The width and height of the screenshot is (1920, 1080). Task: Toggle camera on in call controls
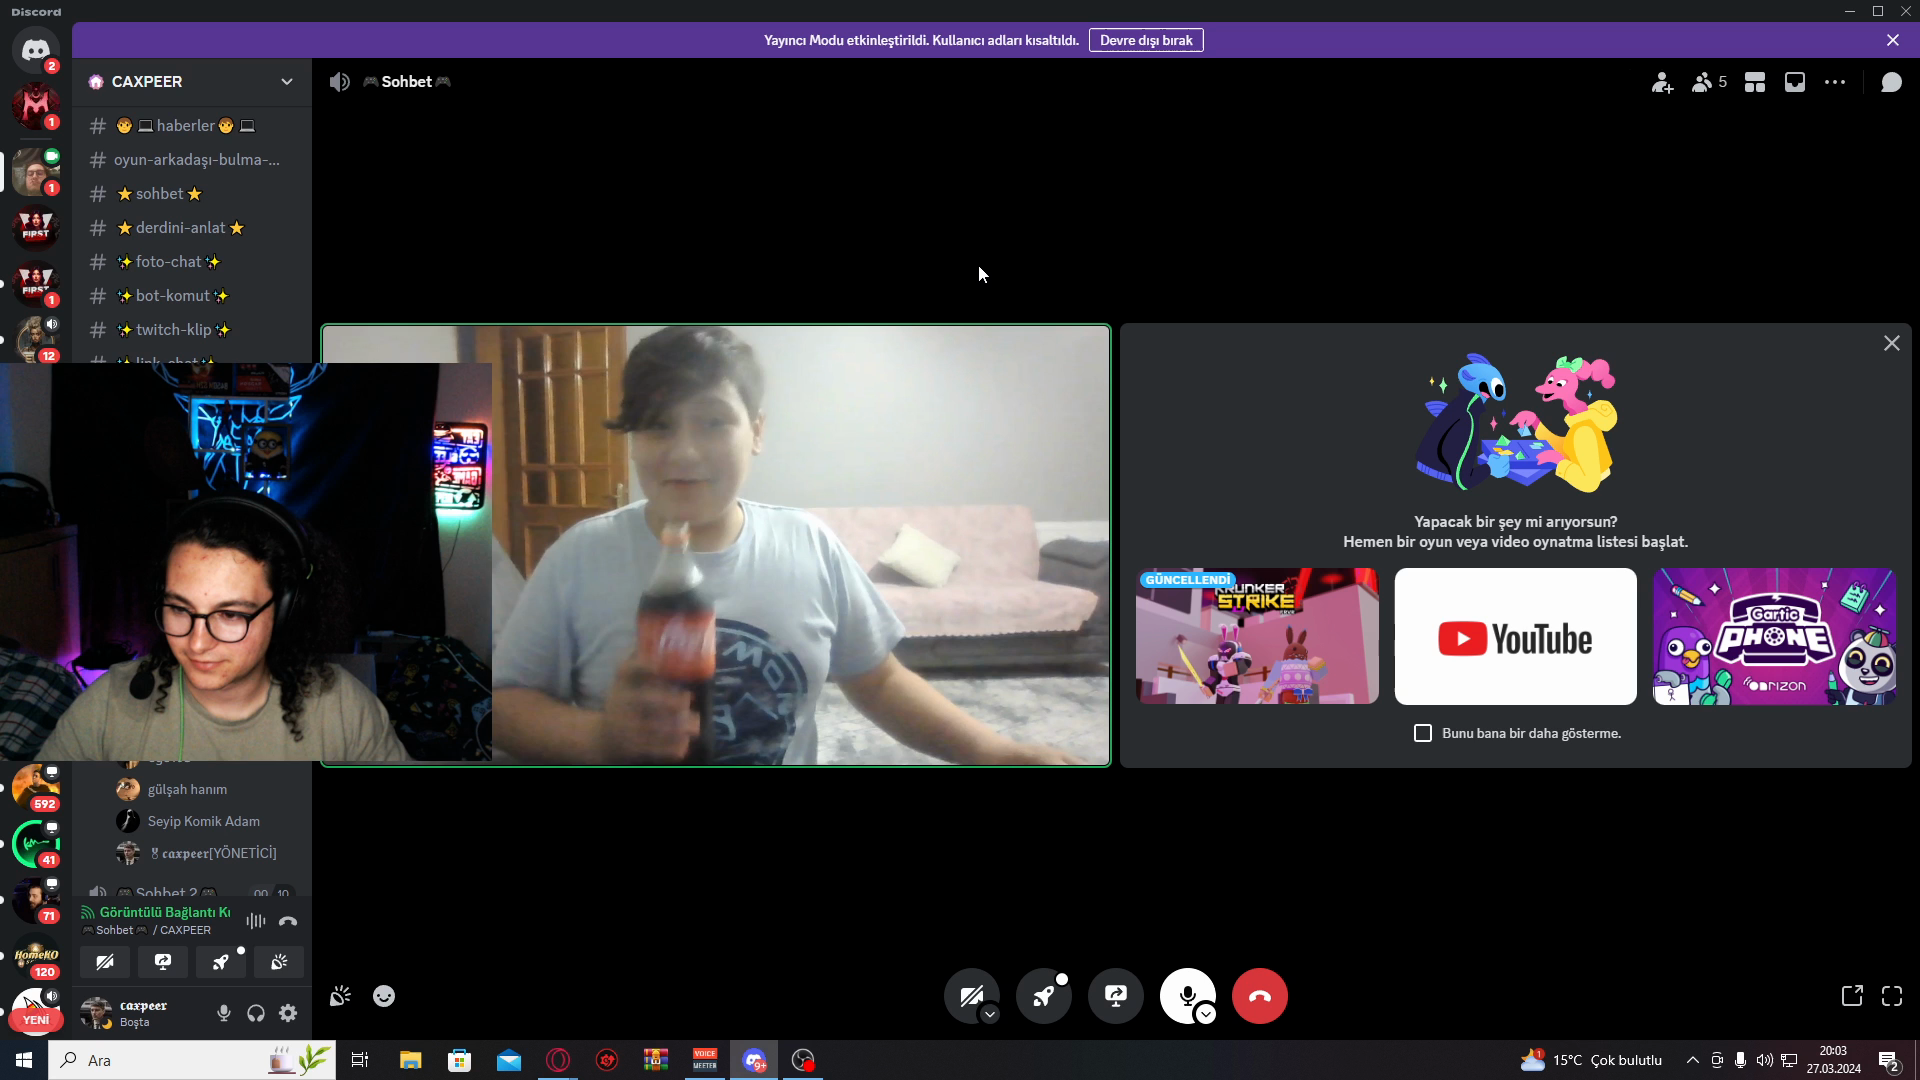click(x=970, y=996)
